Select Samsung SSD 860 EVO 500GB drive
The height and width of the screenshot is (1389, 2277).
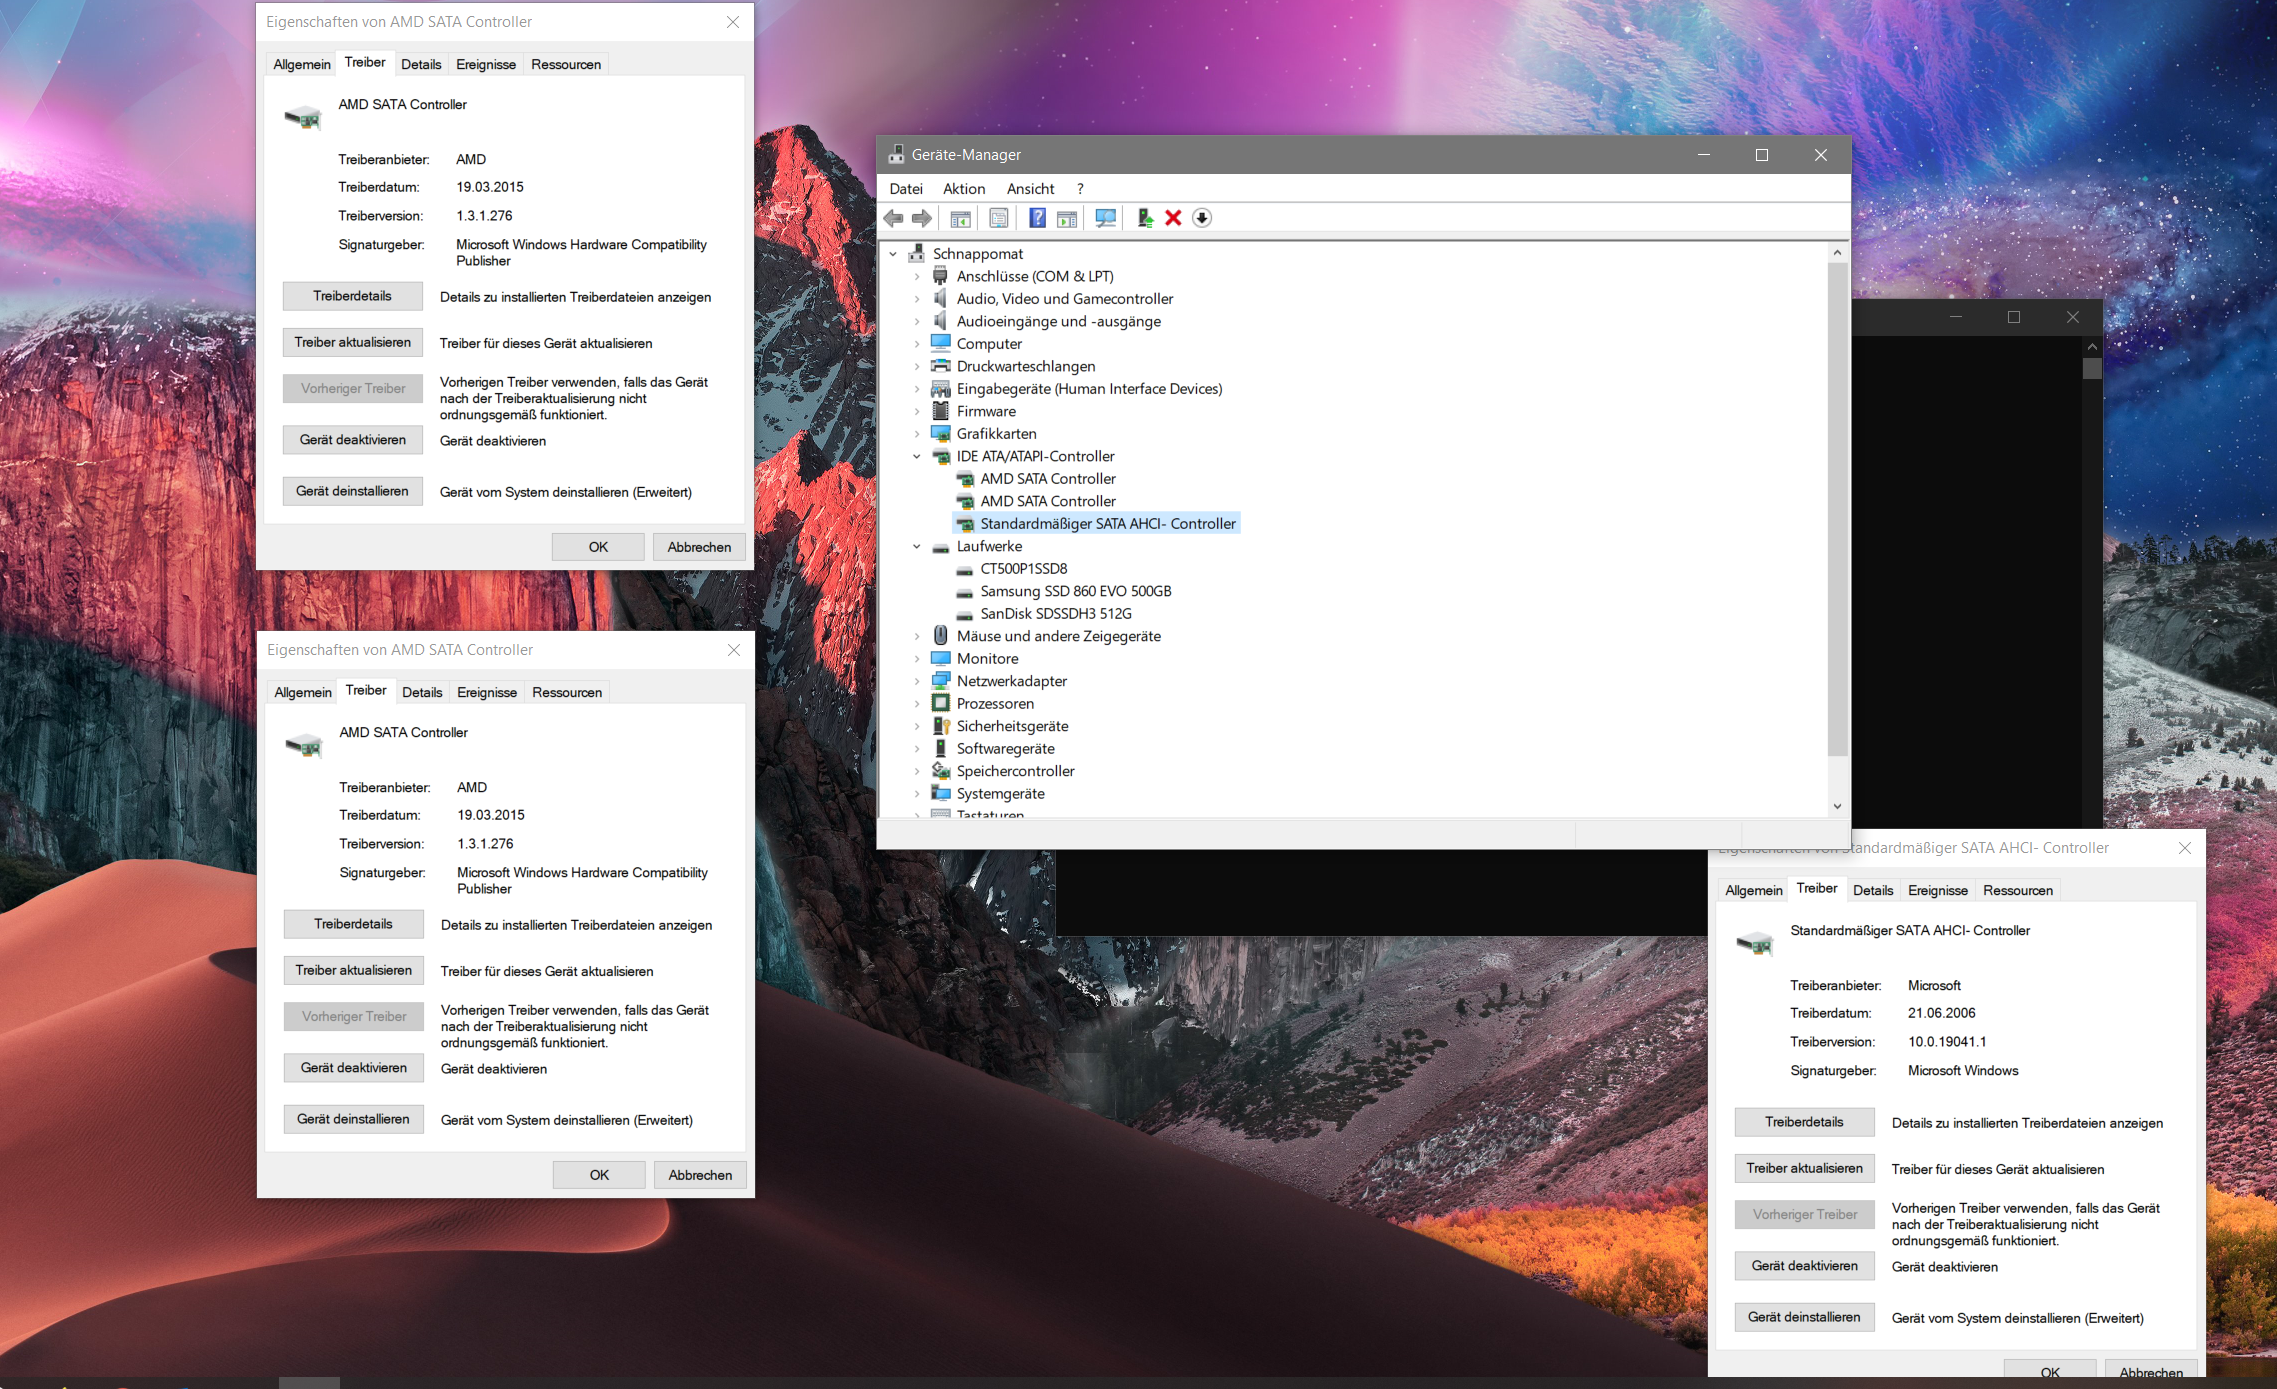(1075, 592)
